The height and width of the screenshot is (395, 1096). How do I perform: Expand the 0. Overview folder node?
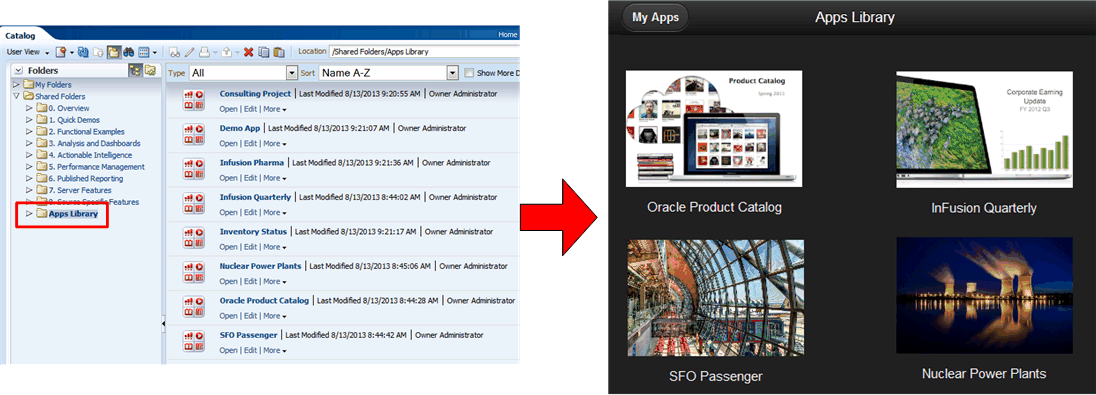click(29, 108)
